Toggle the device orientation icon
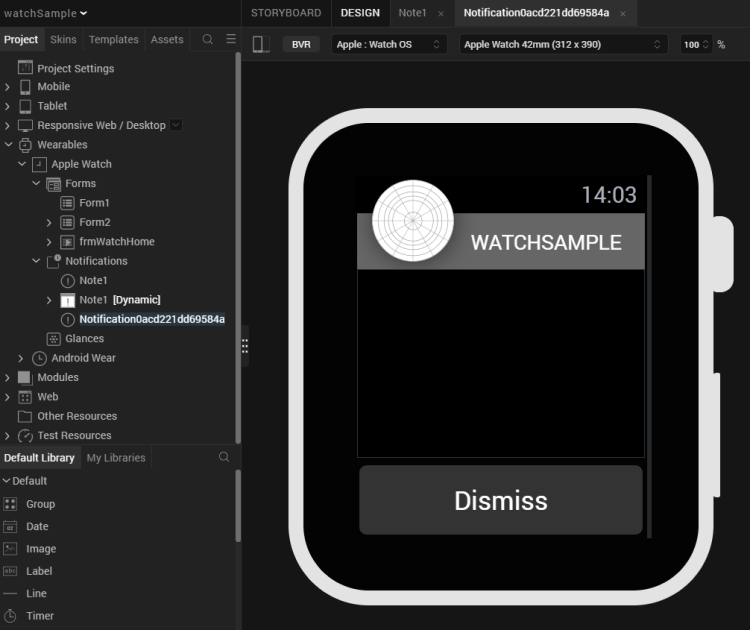The height and width of the screenshot is (630, 750). [x=261, y=44]
